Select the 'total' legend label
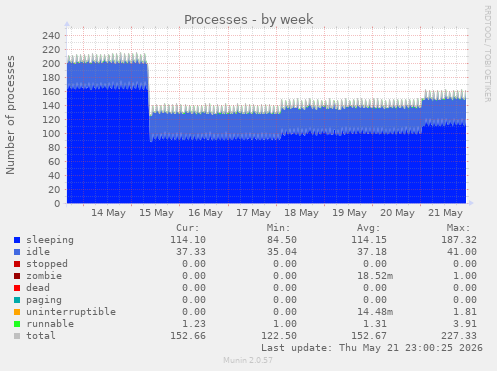The width and height of the screenshot is (497, 371). 41,336
